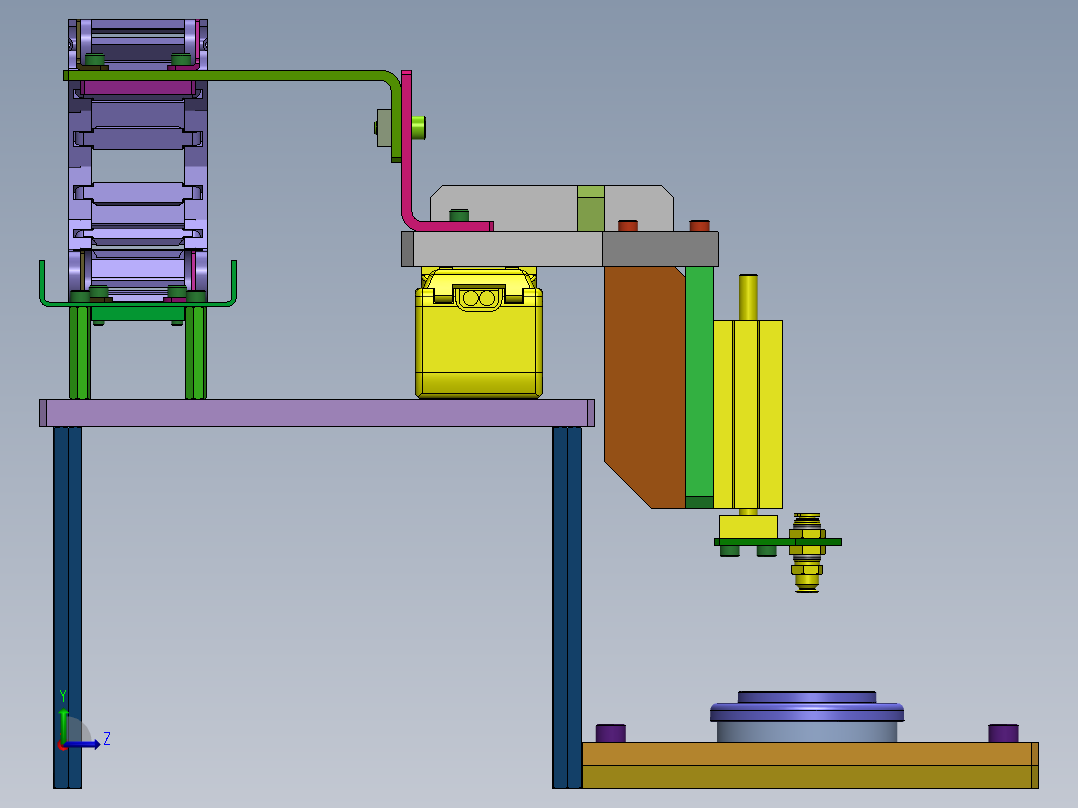Click the lime green bolt head on magenta bracket
The height and width of the screenshot is (808, 1078).
[419, 127]
